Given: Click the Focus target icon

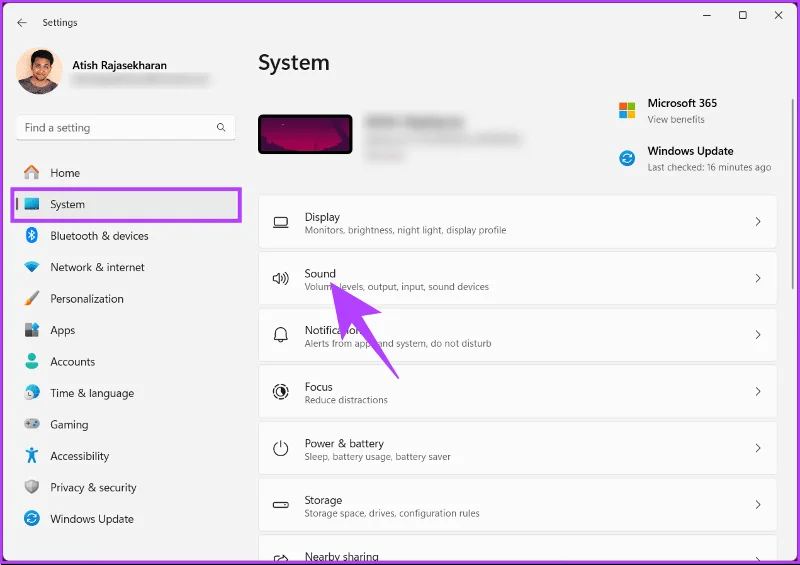Looking at the screenshot, I should [x=281, y=391].
